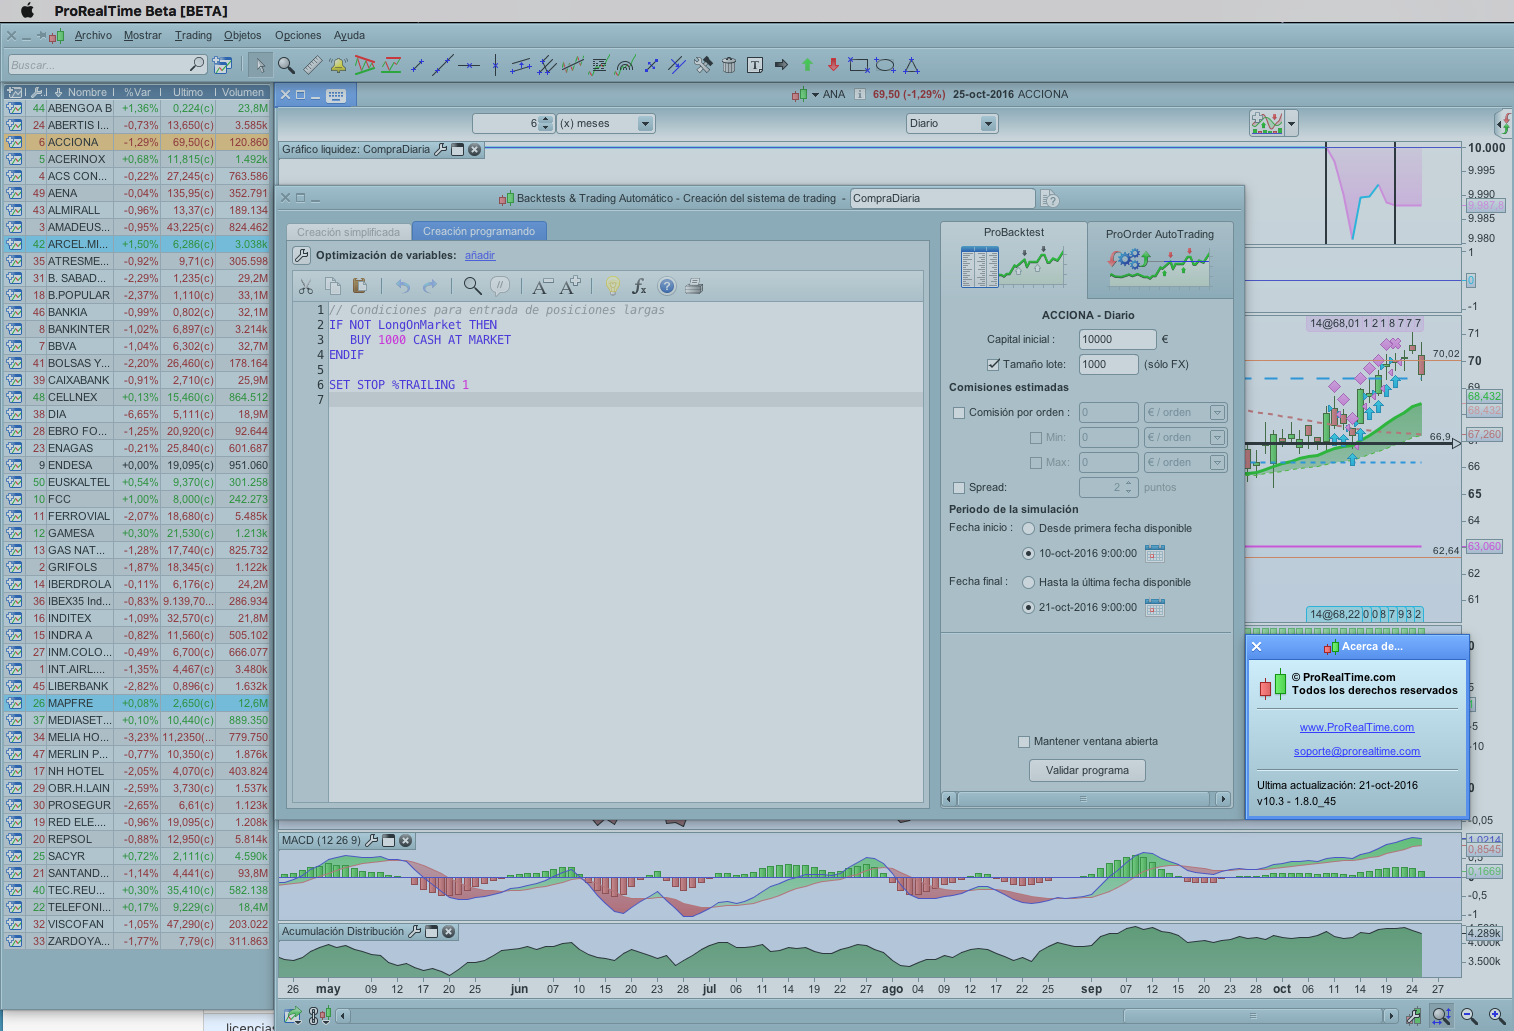Screen dimensions: 1514x1031
Task: Open the www.ProRealTime.com link
Action: (x=1356, y=727)
